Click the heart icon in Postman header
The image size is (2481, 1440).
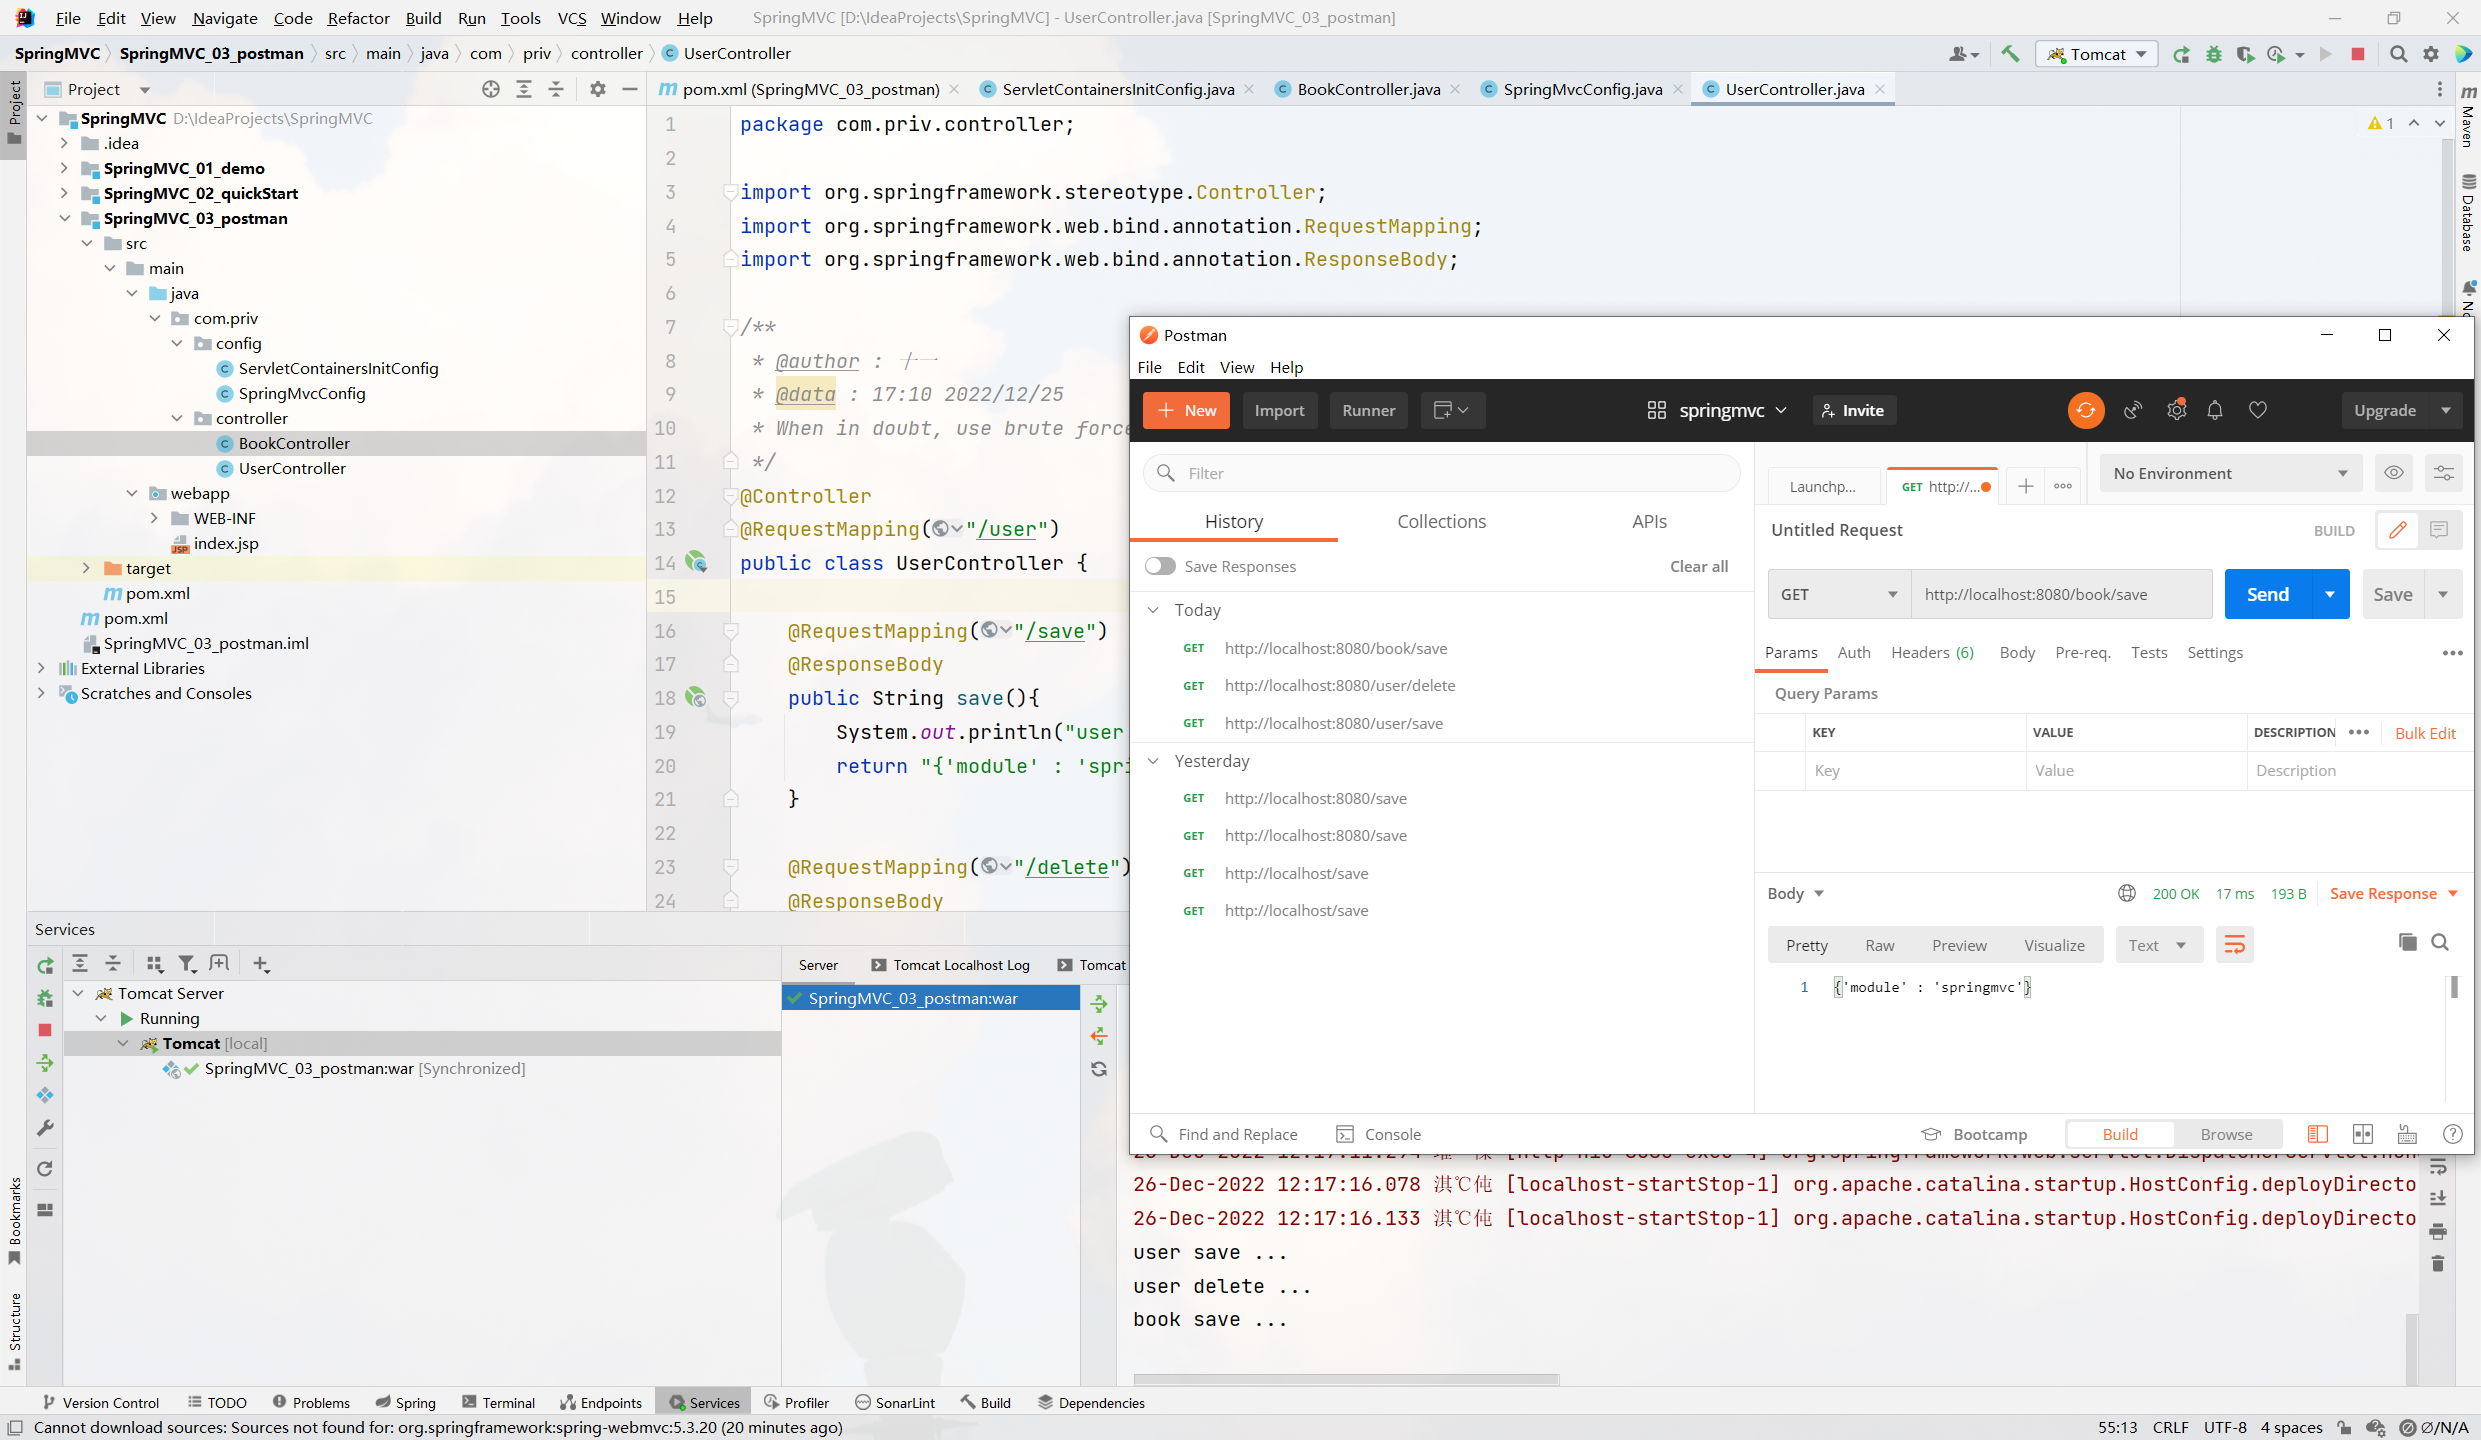(2258, 410)
